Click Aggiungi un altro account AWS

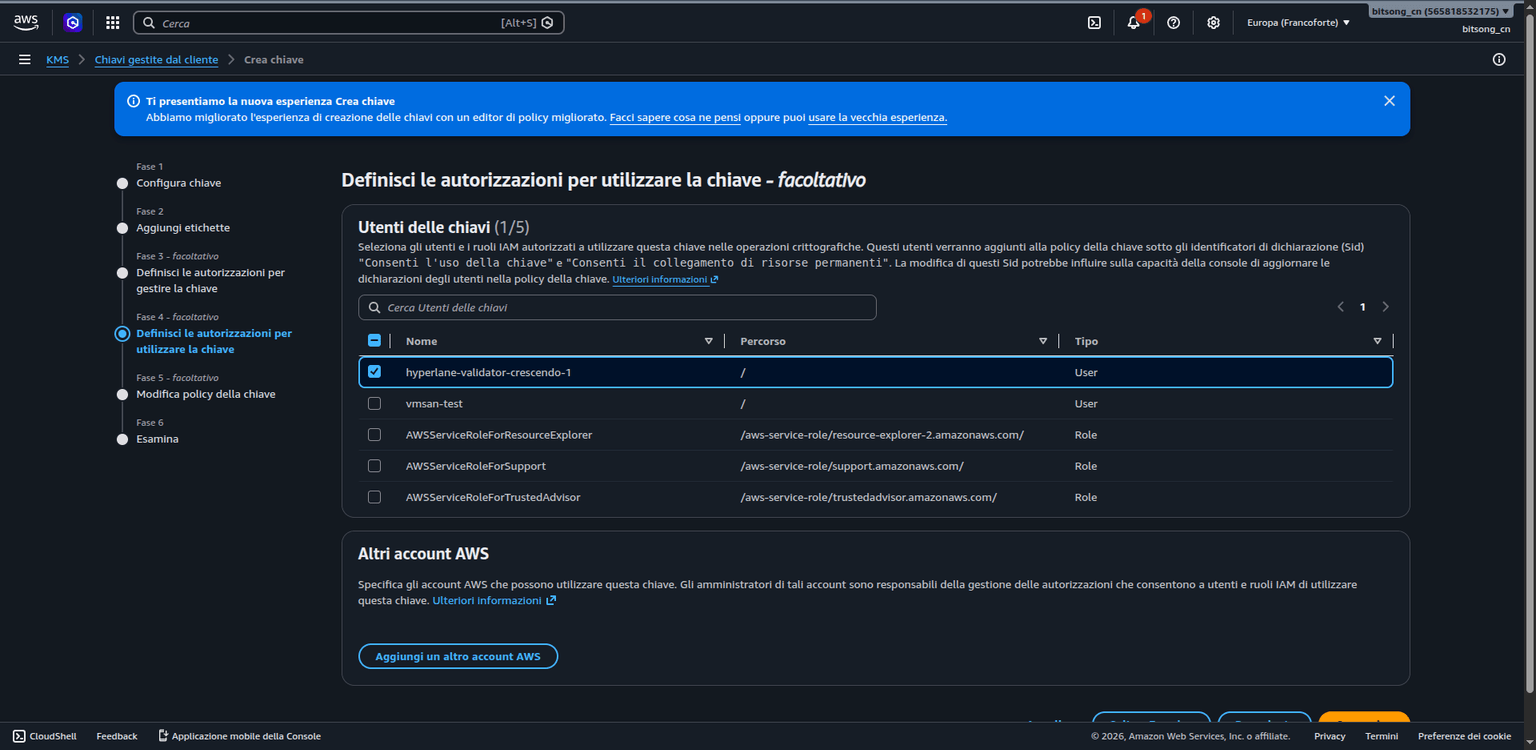(458, 657)
